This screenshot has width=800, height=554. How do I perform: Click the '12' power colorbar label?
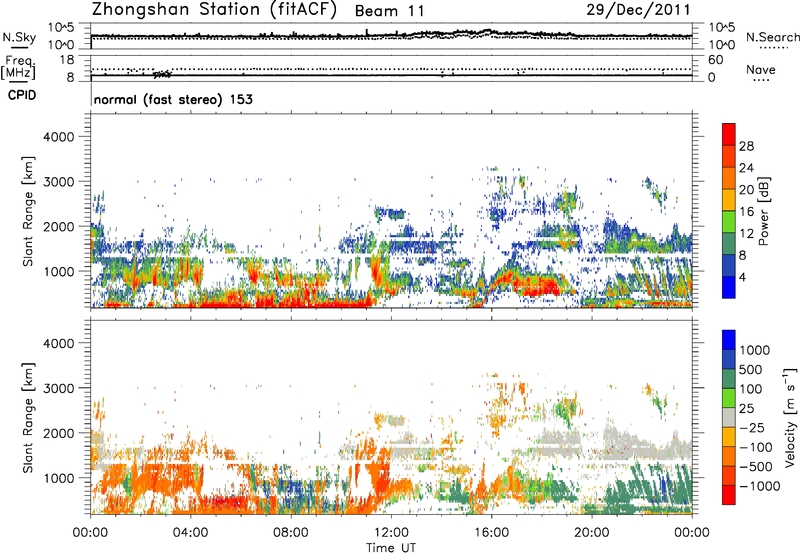click(x=746, y=234)
